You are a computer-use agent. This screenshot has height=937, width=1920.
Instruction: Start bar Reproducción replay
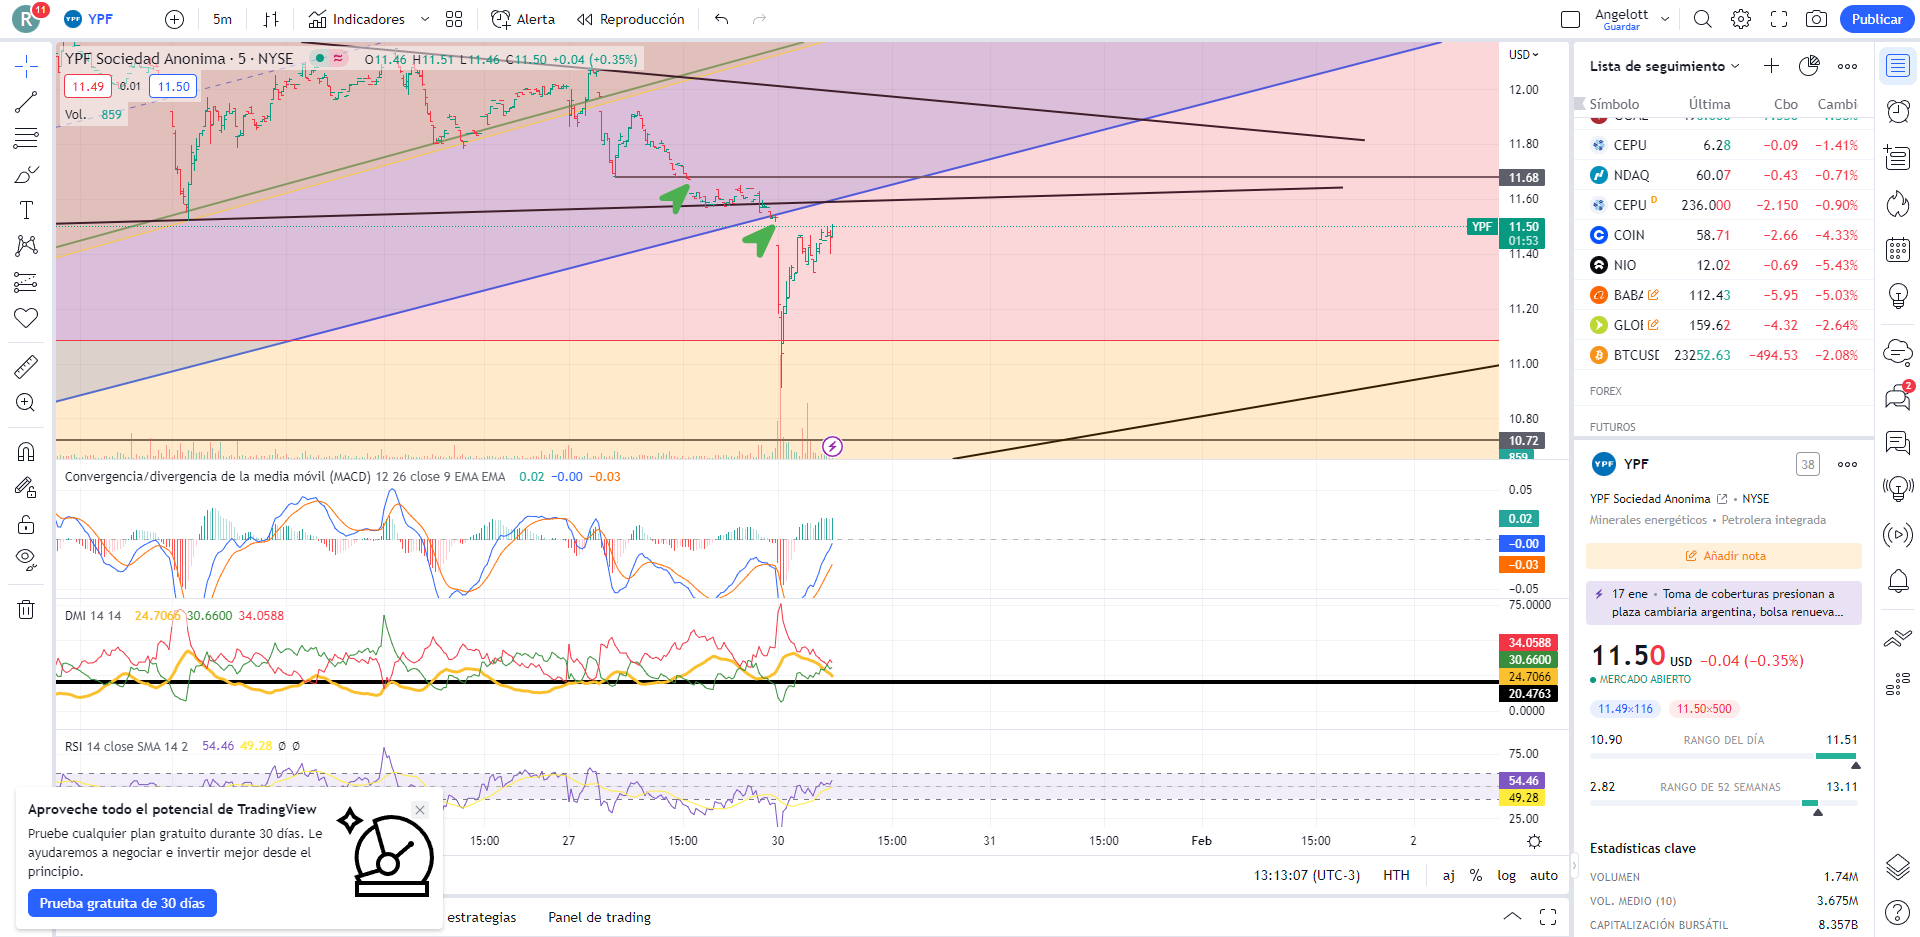click(x=631, y=19)
